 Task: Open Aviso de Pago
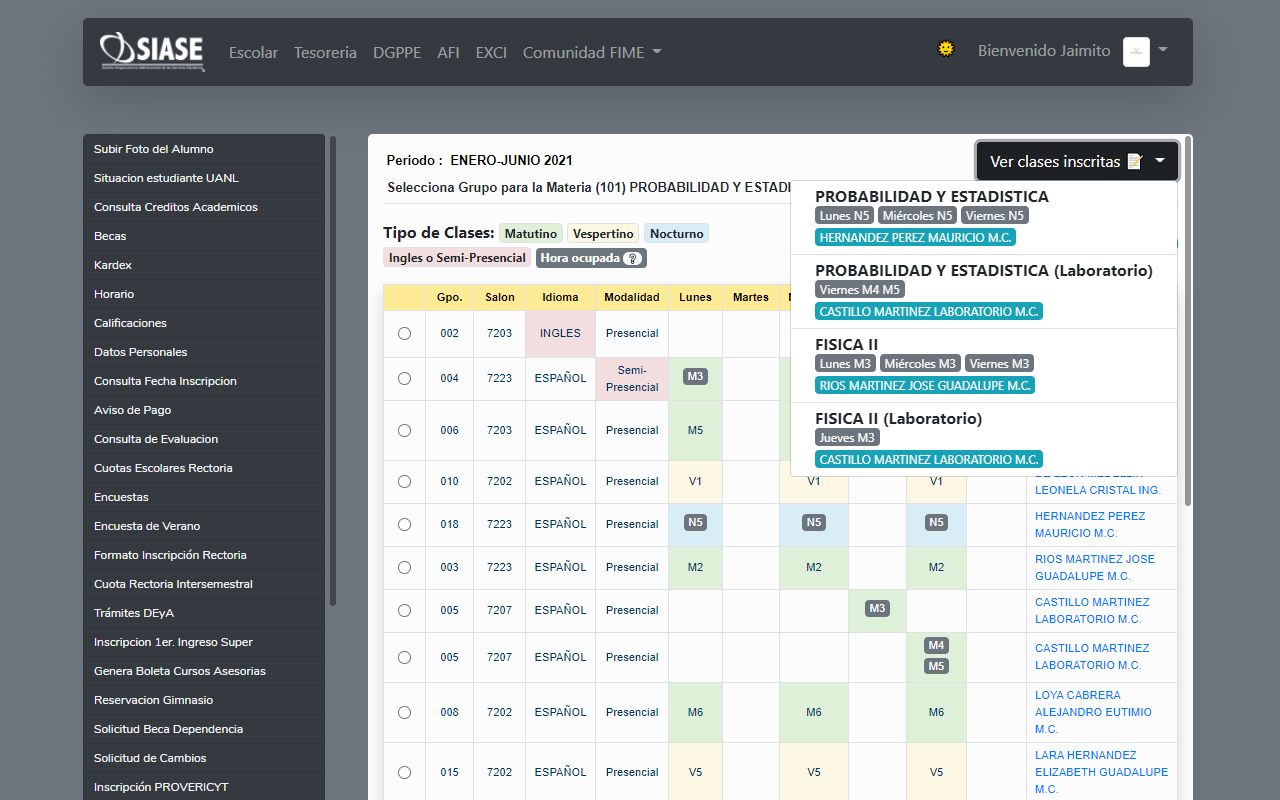(204, 410)
